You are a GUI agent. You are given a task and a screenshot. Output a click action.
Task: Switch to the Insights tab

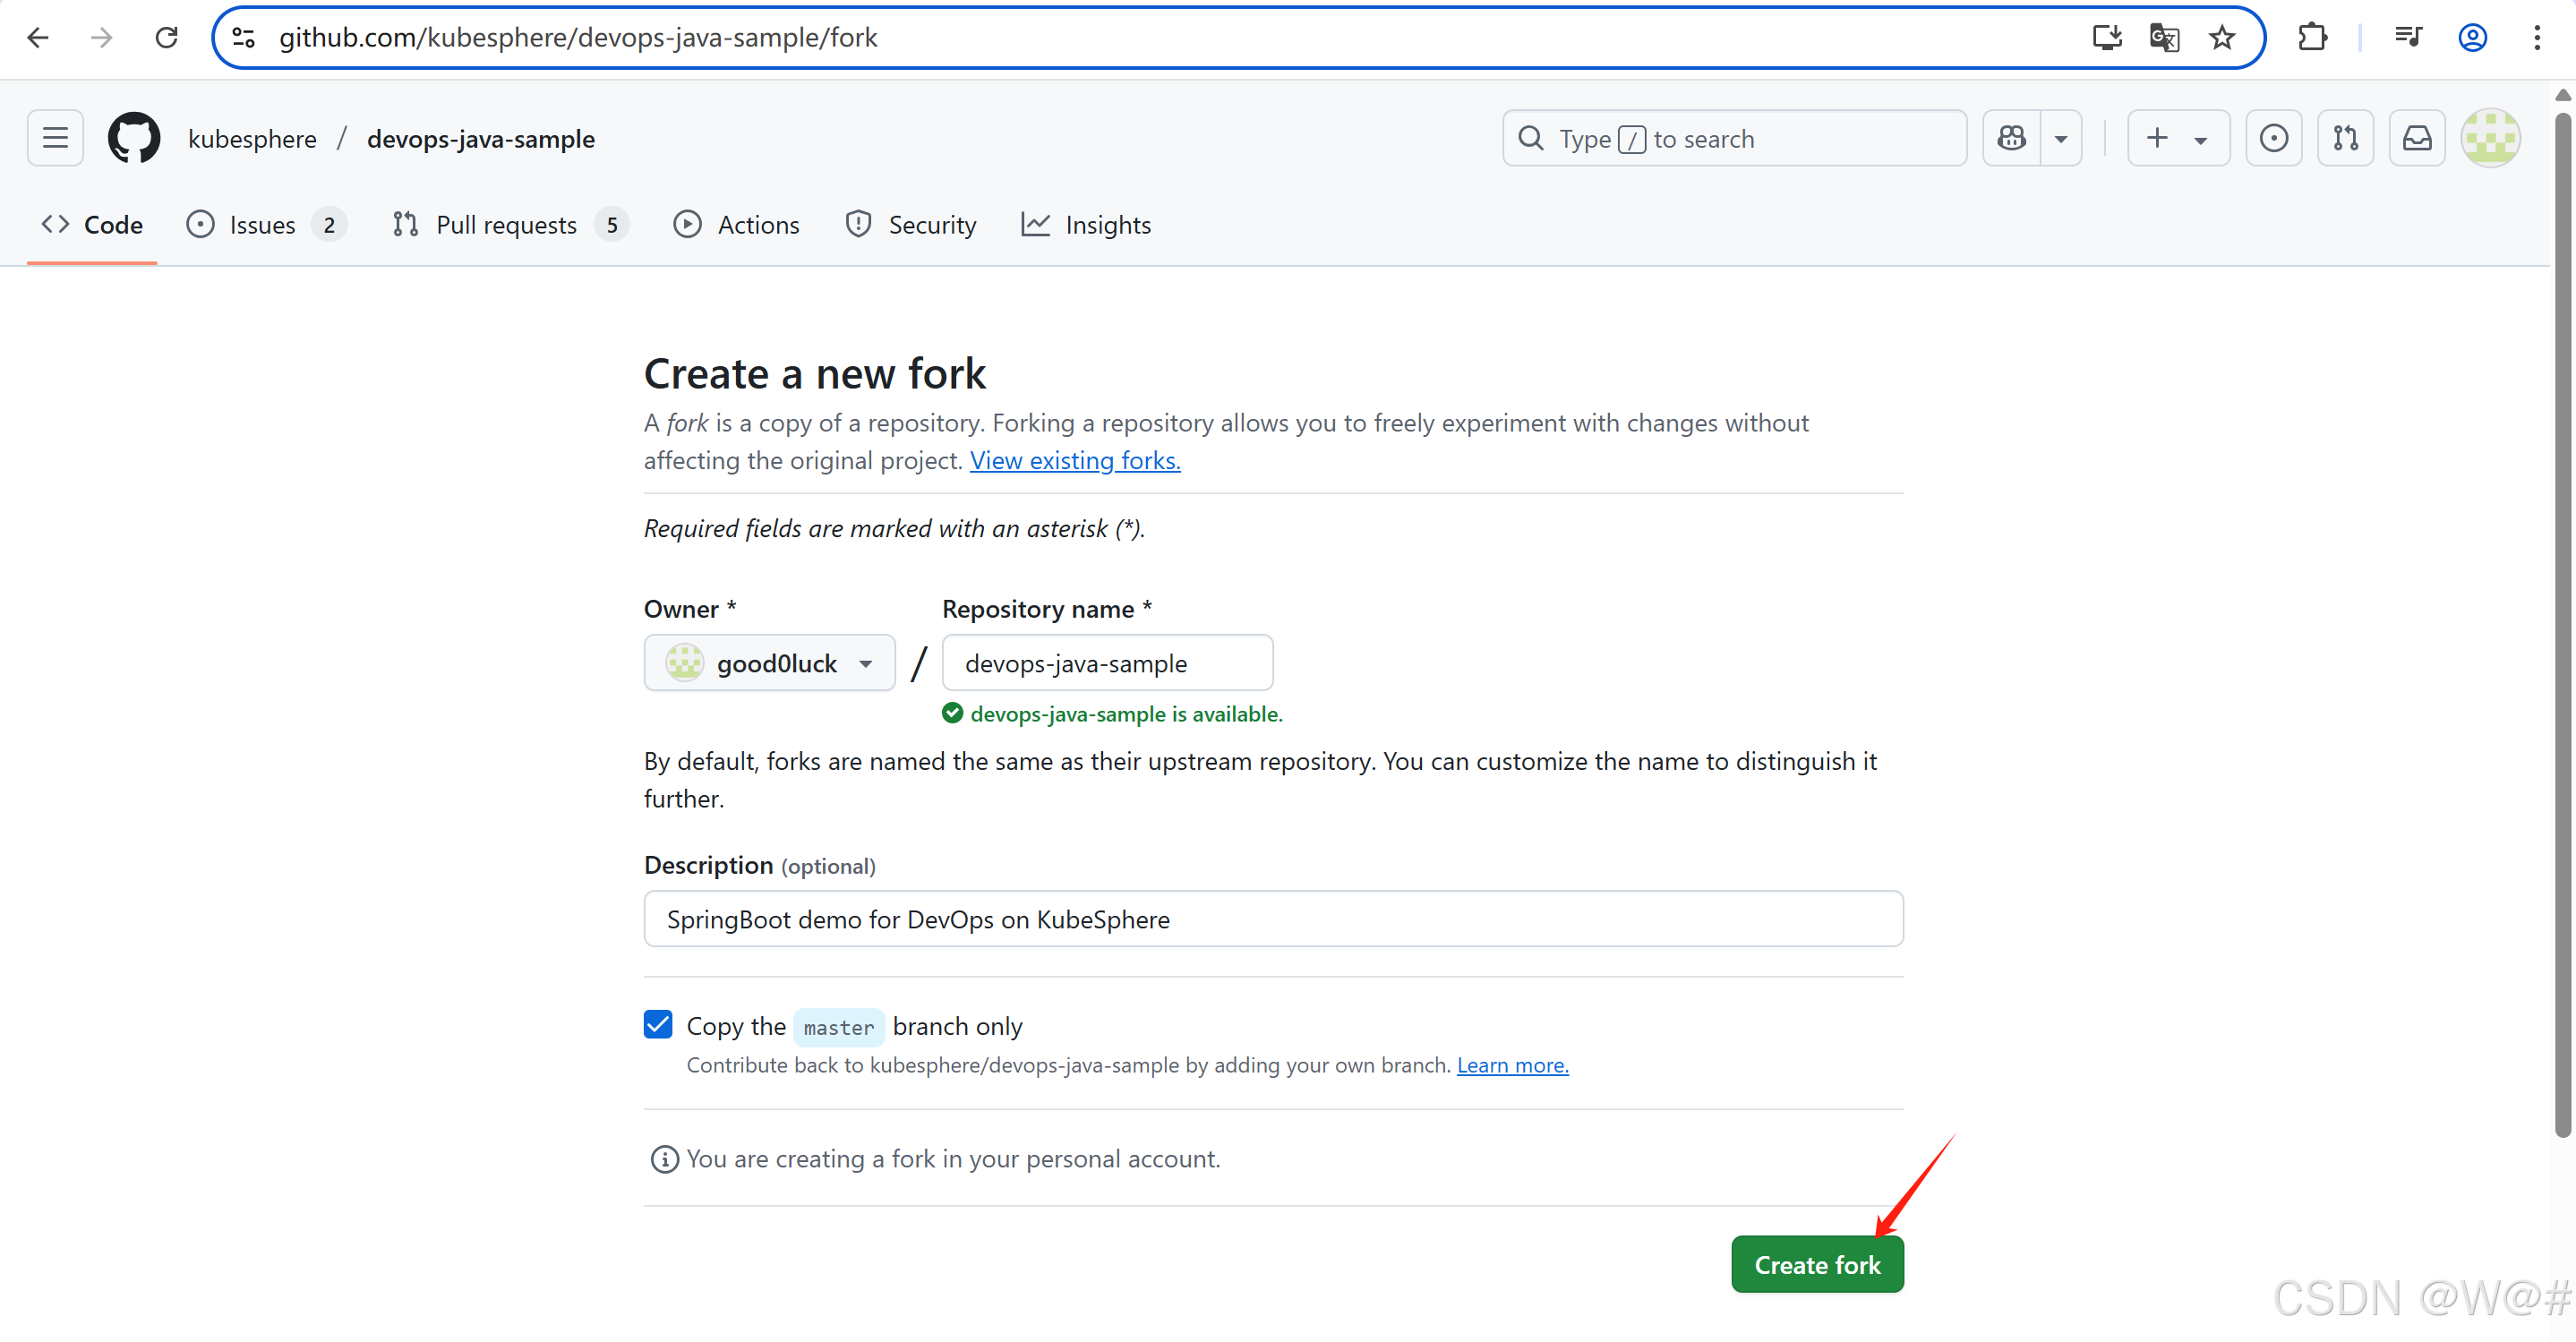pos(1086,225)
